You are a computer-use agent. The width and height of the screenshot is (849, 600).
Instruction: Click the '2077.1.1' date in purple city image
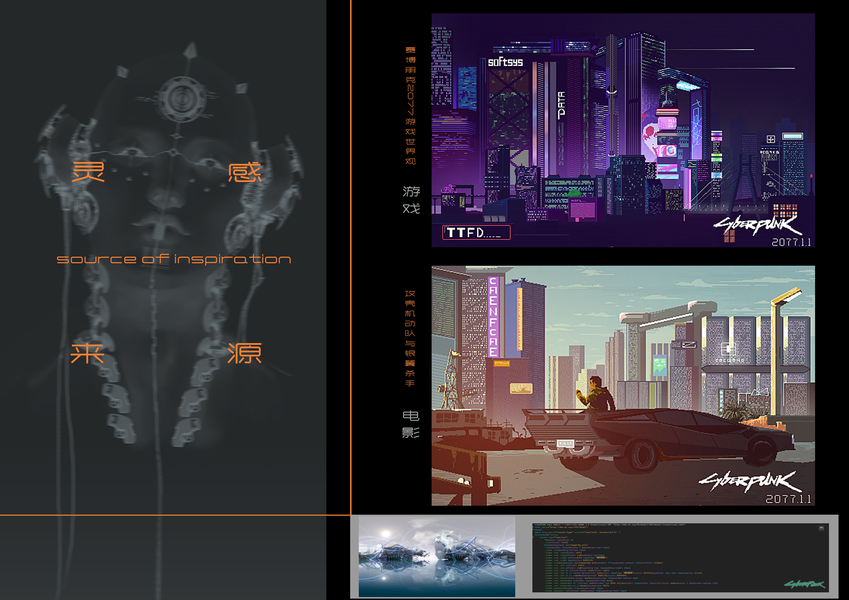[x=791, y=242]
